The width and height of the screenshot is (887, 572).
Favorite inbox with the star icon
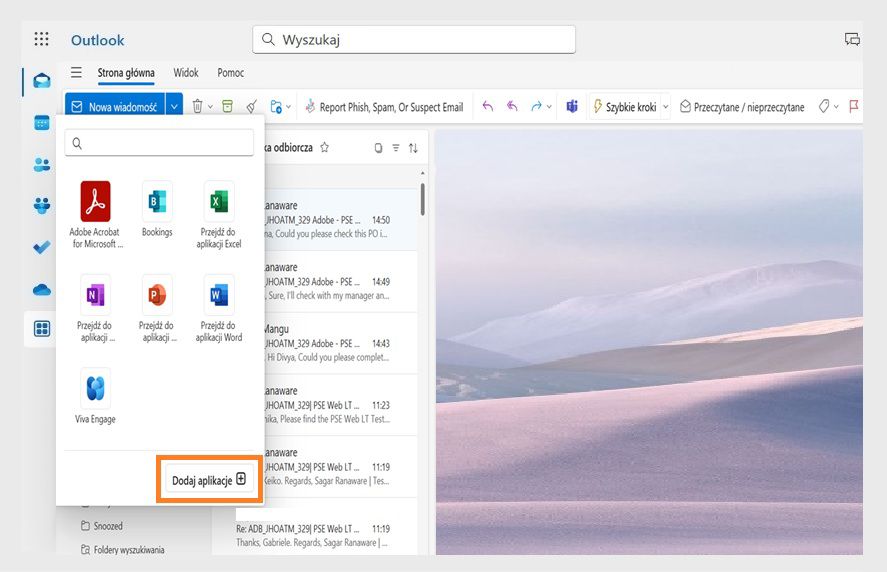[x=324, y=148]
